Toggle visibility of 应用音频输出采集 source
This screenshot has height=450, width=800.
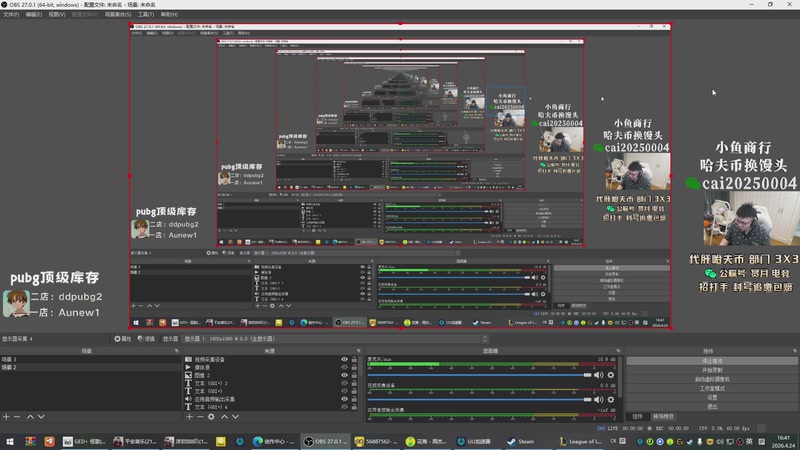click(344, 399)
